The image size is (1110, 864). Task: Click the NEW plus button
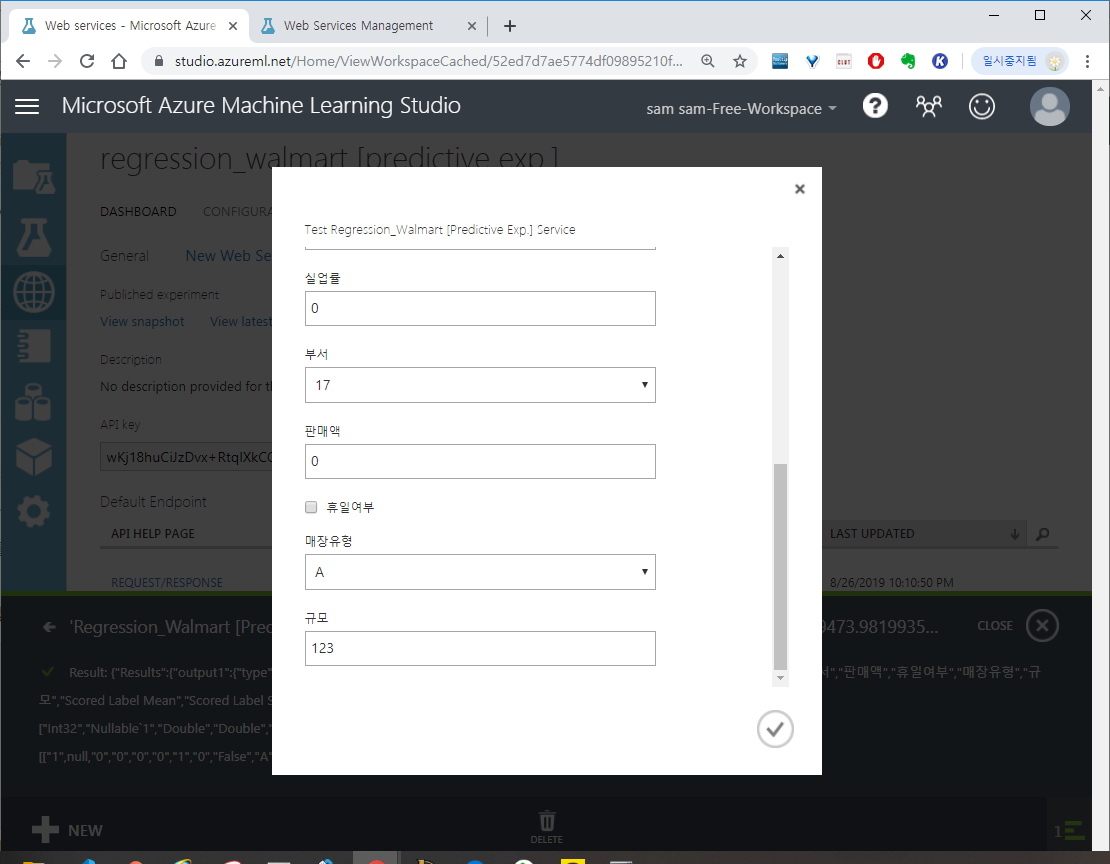(67, 830)
